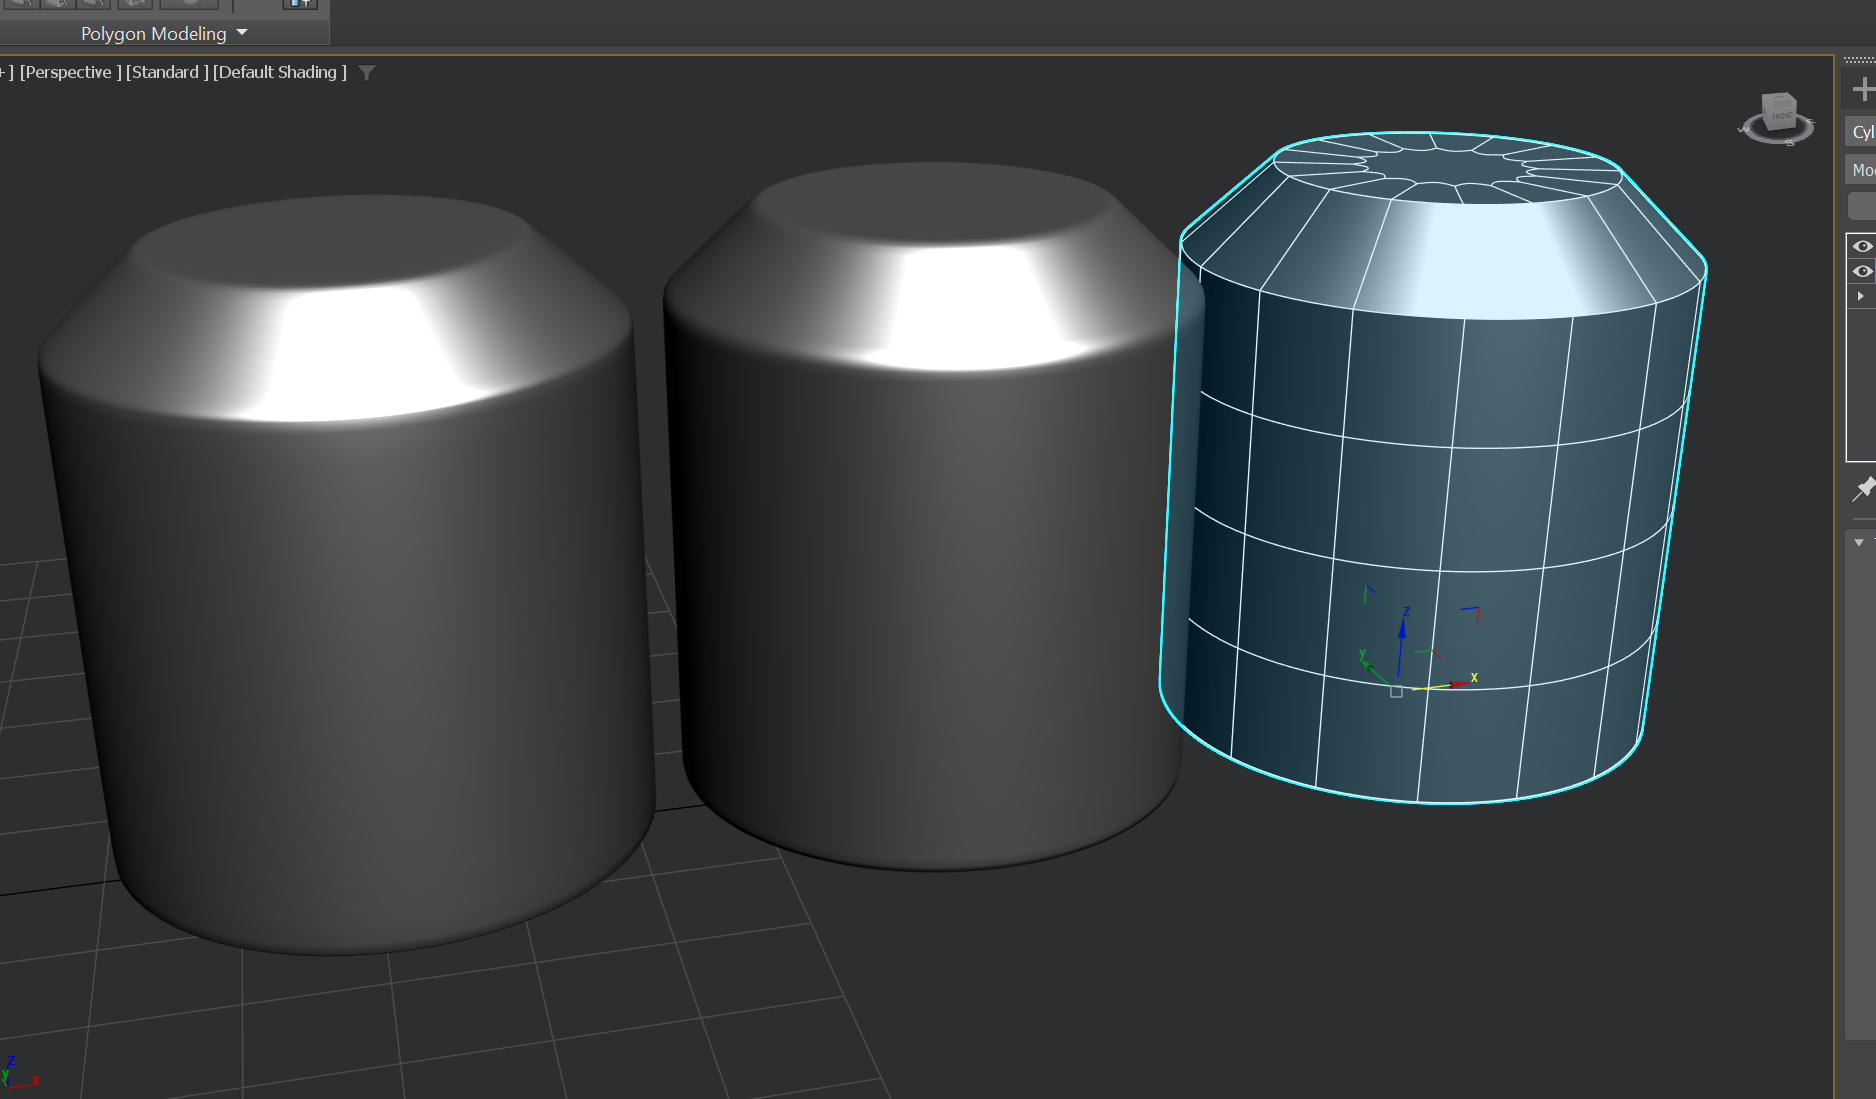Expand the modifier stack entry arrow

(1860, 296)
